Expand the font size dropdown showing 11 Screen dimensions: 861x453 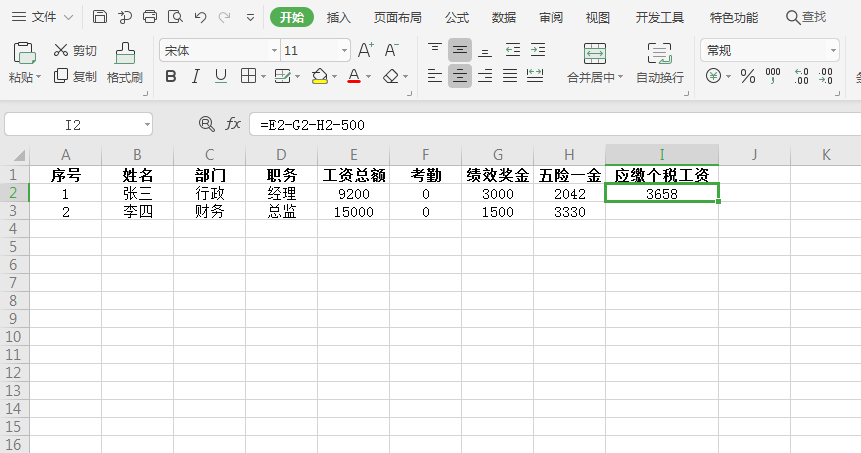tap(344, 51)
